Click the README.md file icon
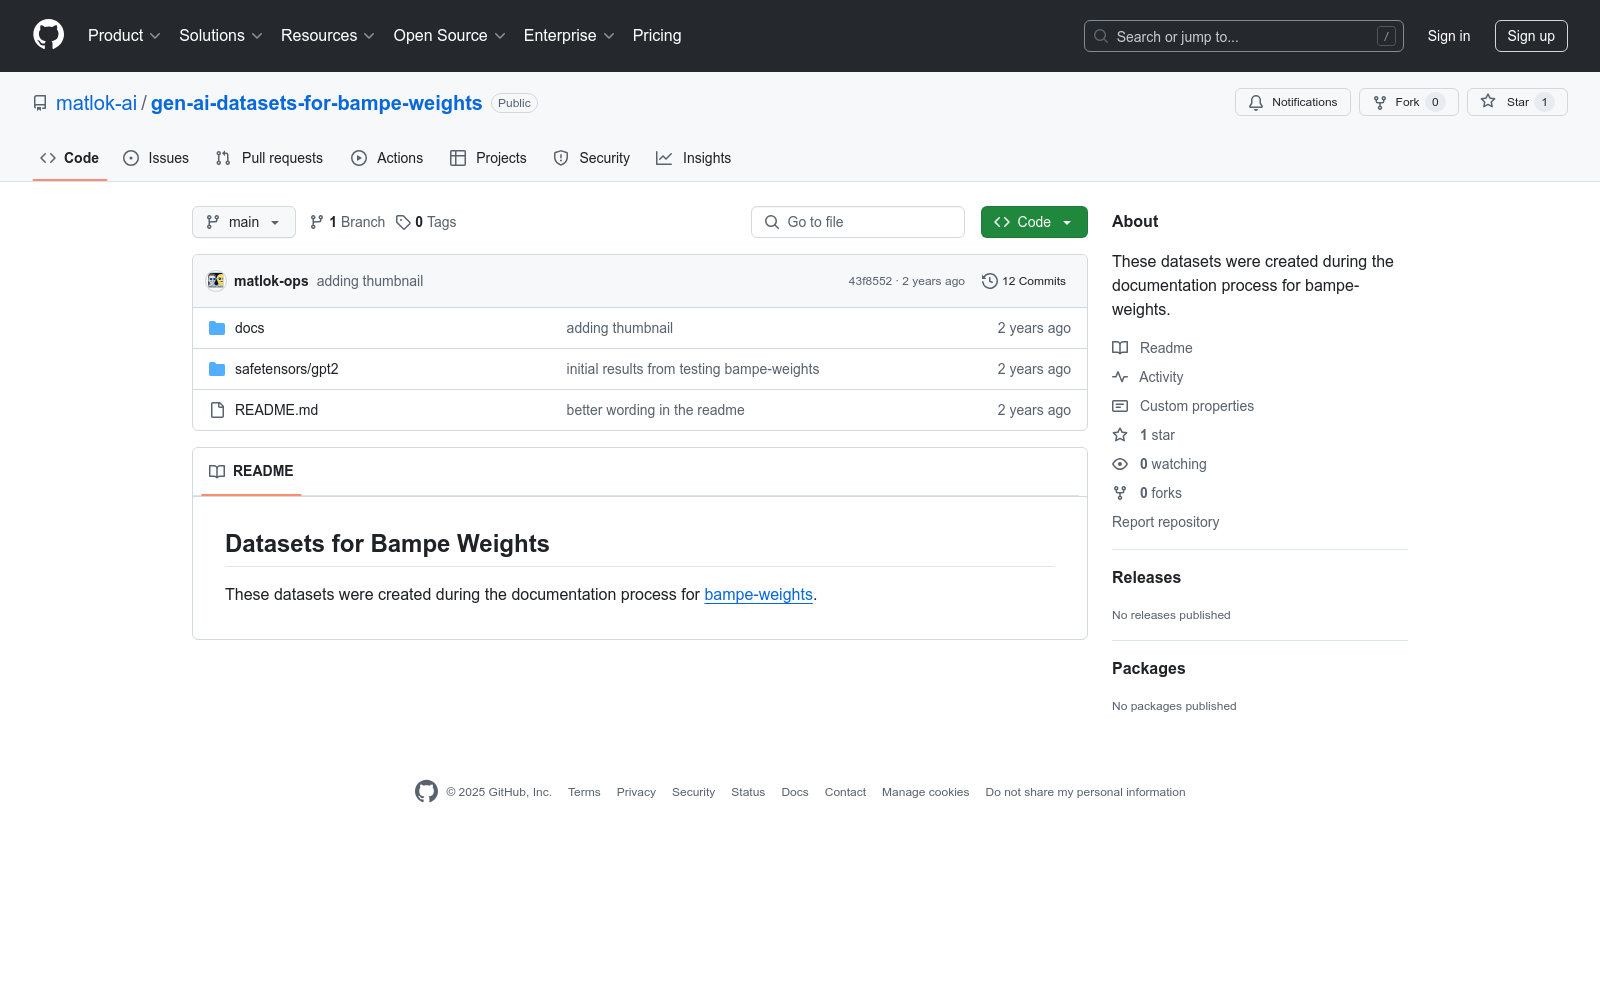This screenshot has width=1600, height=1000. [x=217, y=410]
